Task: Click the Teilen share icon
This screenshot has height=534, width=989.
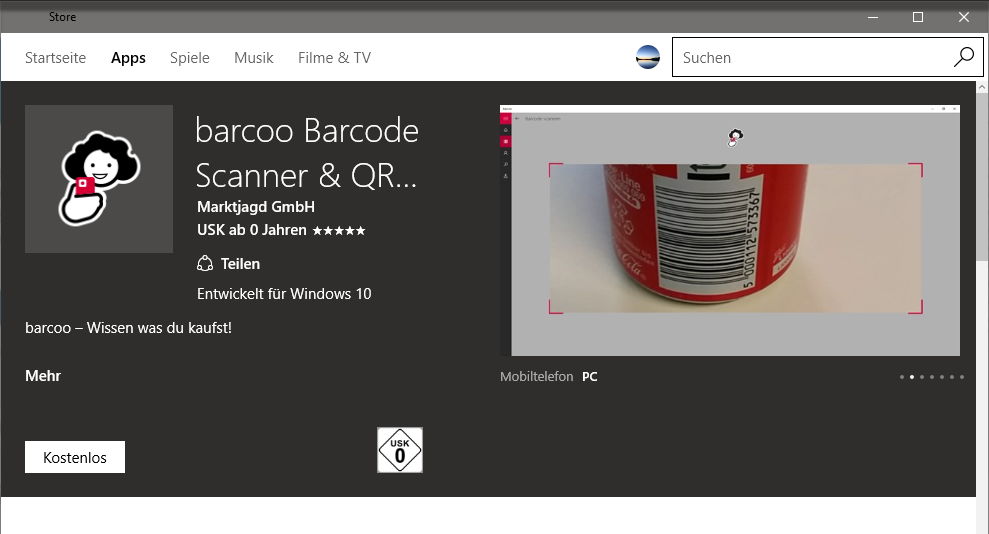Action: coord(205,264)
